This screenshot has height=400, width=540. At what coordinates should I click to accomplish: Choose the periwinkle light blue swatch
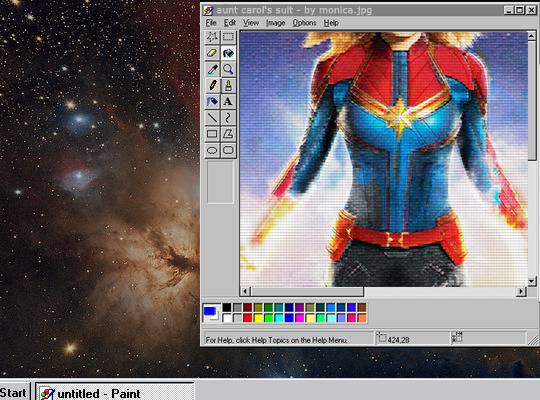tap(341, 318)
